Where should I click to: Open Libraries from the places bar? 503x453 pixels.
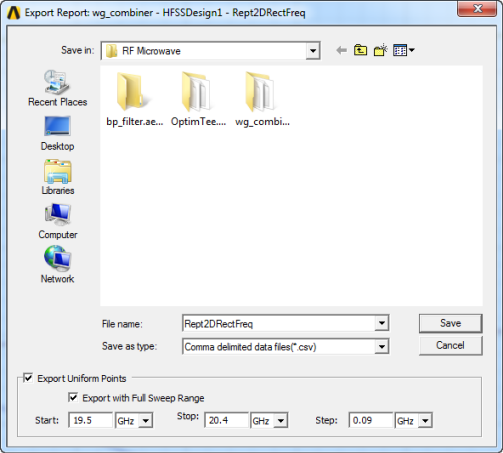(x=57, y=177)
